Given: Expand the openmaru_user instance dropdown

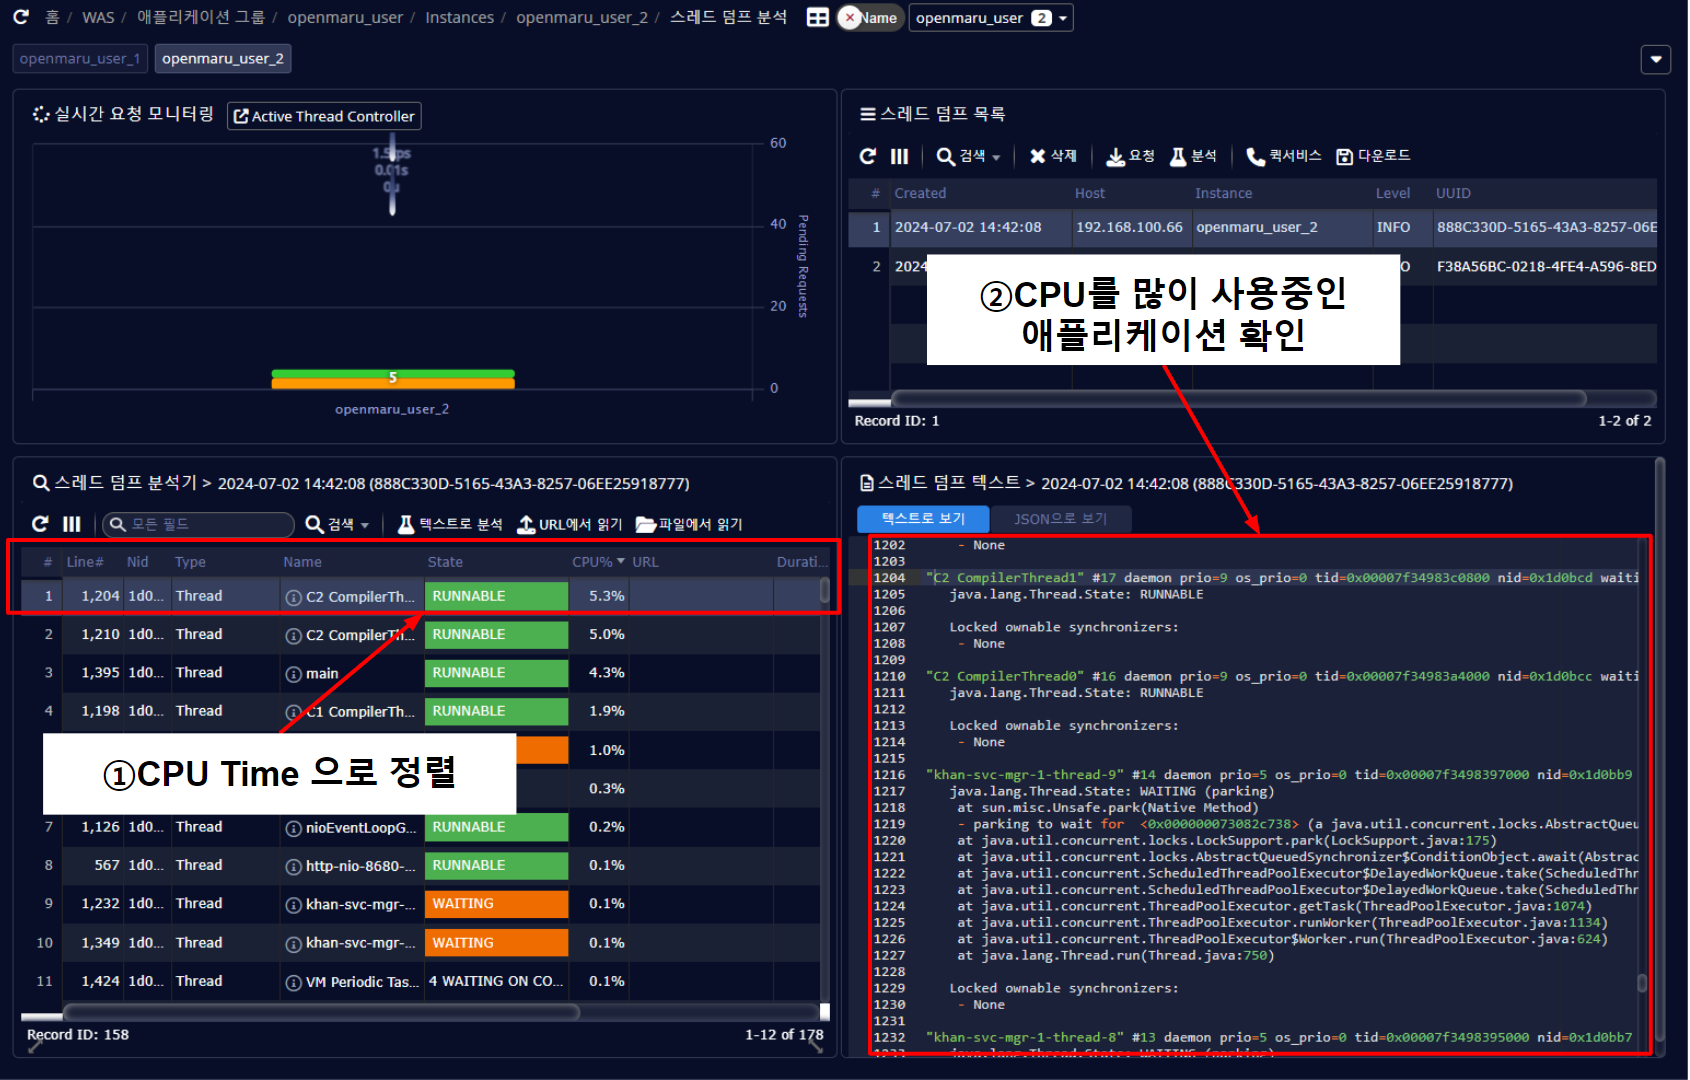Looking at the screenshot, I should coord(1063,18).
